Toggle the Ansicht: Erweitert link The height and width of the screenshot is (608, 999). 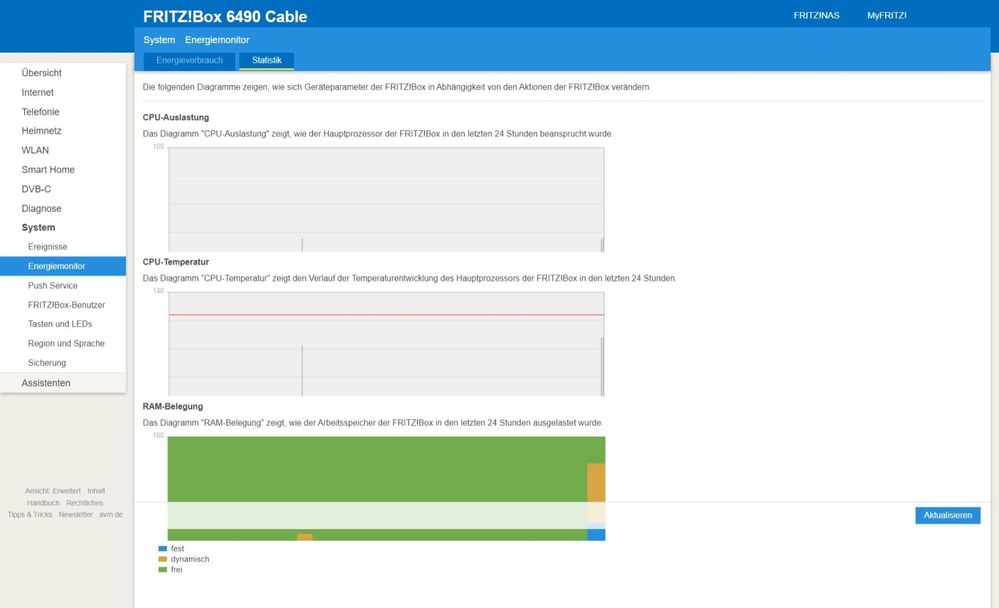(53, 491)
